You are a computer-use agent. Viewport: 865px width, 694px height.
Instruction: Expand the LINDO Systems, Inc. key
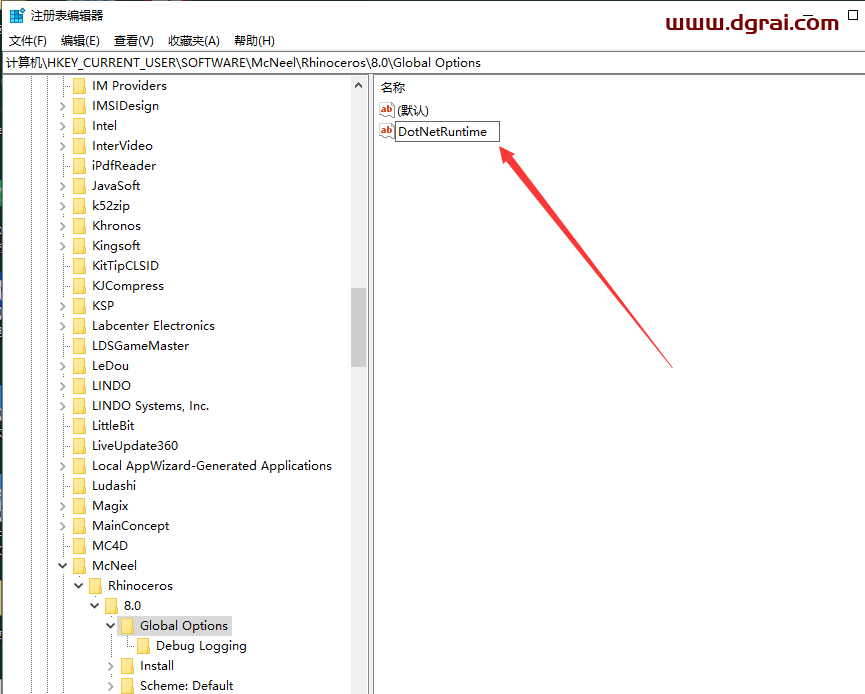tap(62, 406)
